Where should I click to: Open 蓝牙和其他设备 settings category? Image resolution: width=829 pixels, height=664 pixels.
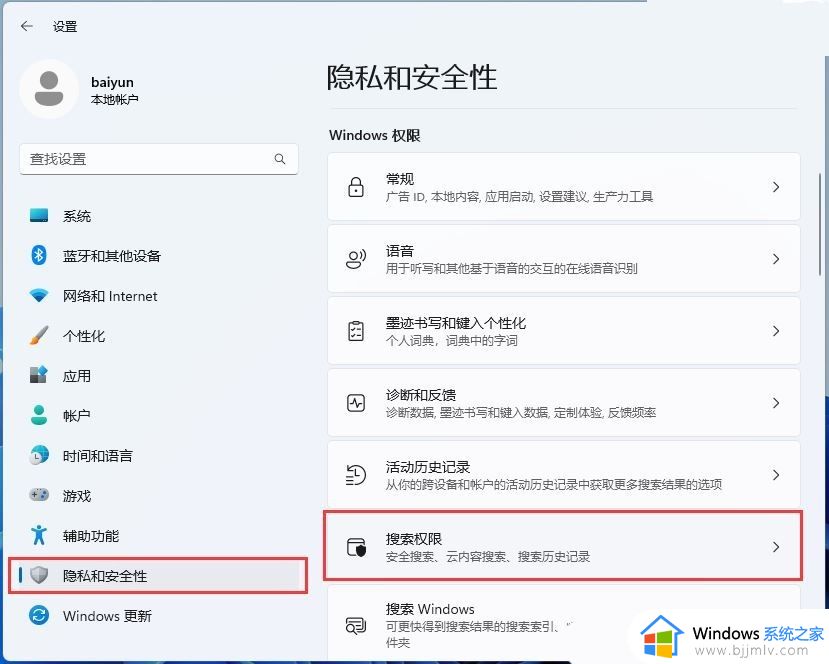coord(159,256)
